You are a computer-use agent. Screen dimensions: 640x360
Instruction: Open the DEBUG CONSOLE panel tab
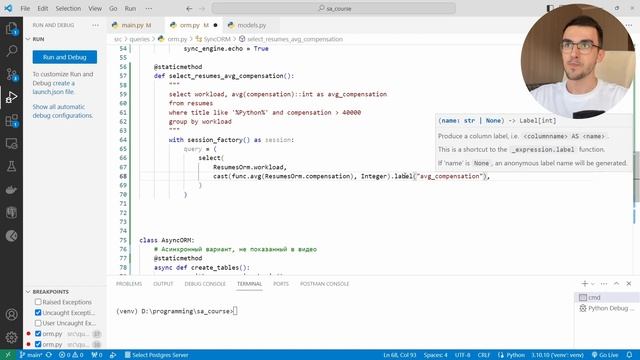point(205,284)
